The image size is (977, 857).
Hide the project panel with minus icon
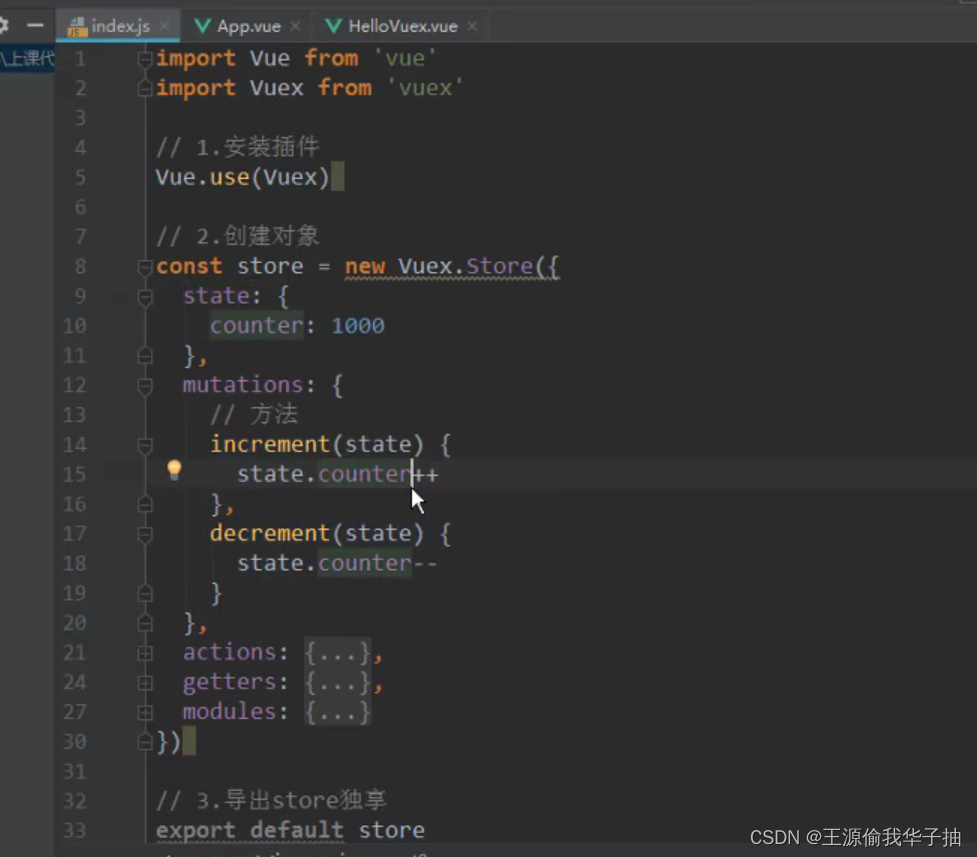pyautogui.click(x=36, y=26)
